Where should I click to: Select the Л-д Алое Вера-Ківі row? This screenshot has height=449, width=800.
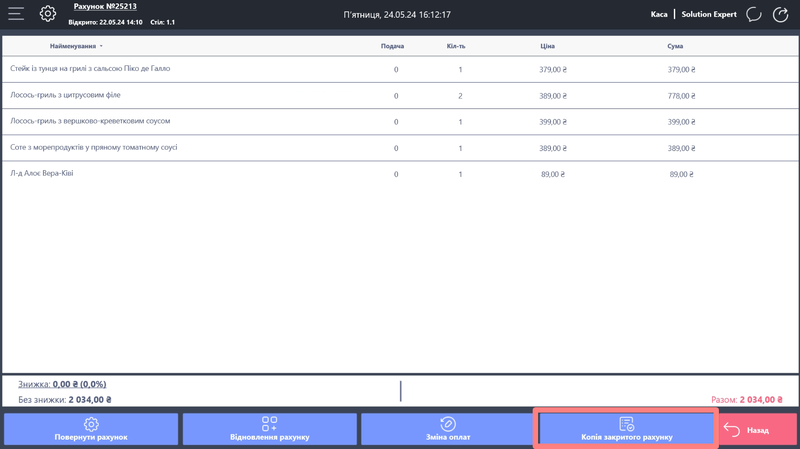pyautogui.click(x=42, y=174)
